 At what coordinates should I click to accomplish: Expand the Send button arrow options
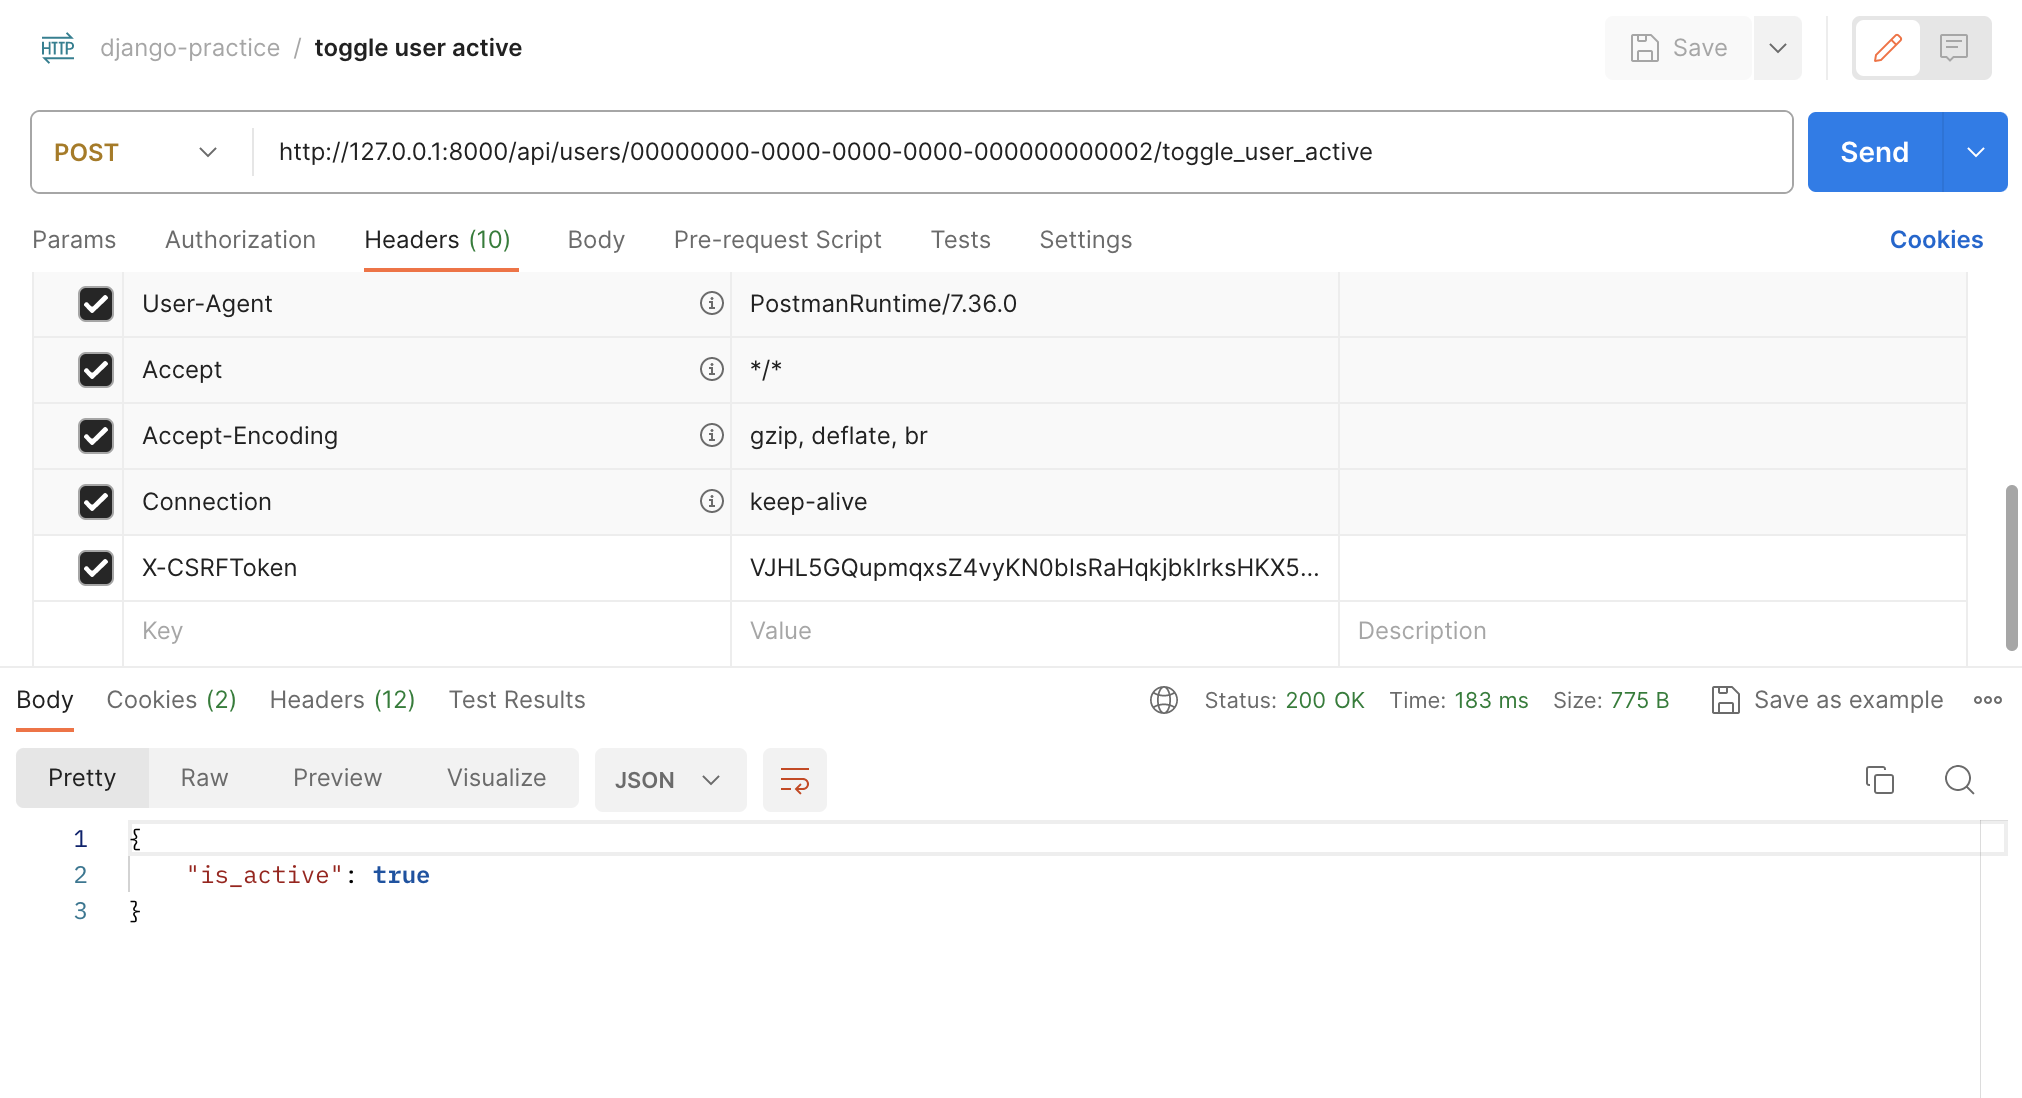point(1975,152)
